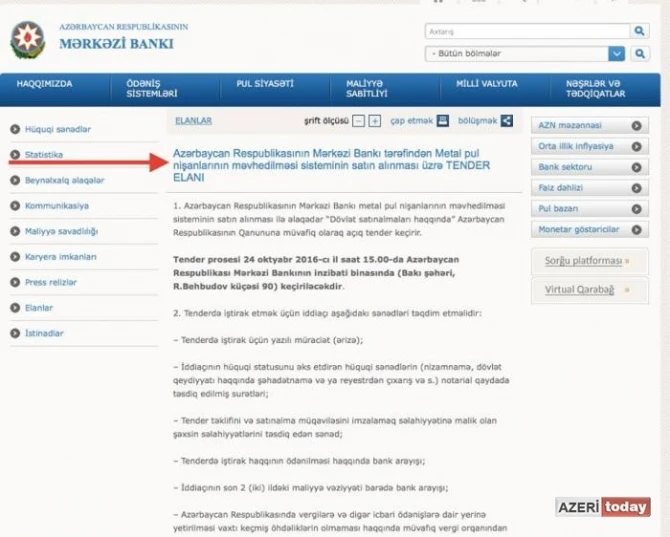Viewport: 670px width, 537px height.
Task: Click arrow icon on Faiz dəhlizi
Action: coord(636,188)
